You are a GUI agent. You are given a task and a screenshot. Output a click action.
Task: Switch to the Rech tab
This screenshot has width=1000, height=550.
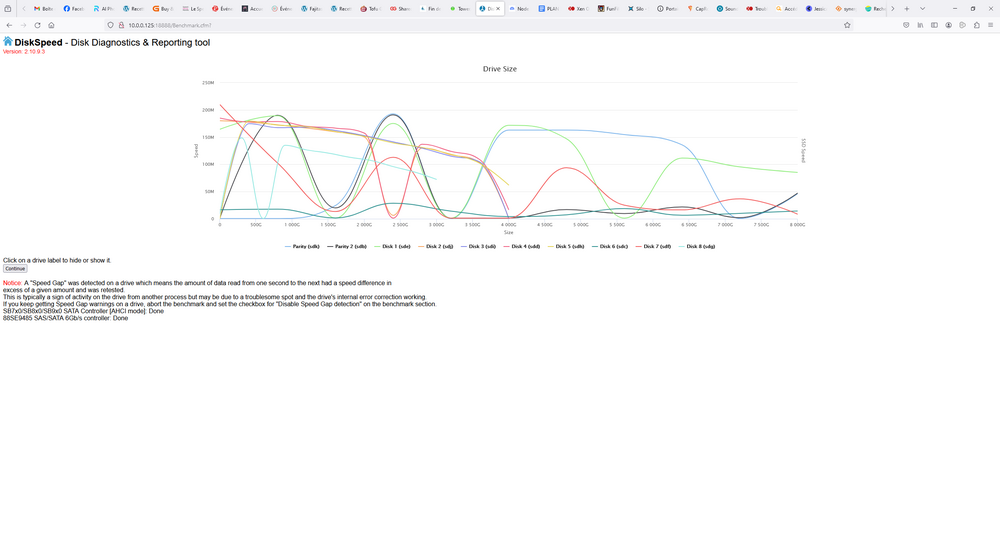click(x=876, y=9)
